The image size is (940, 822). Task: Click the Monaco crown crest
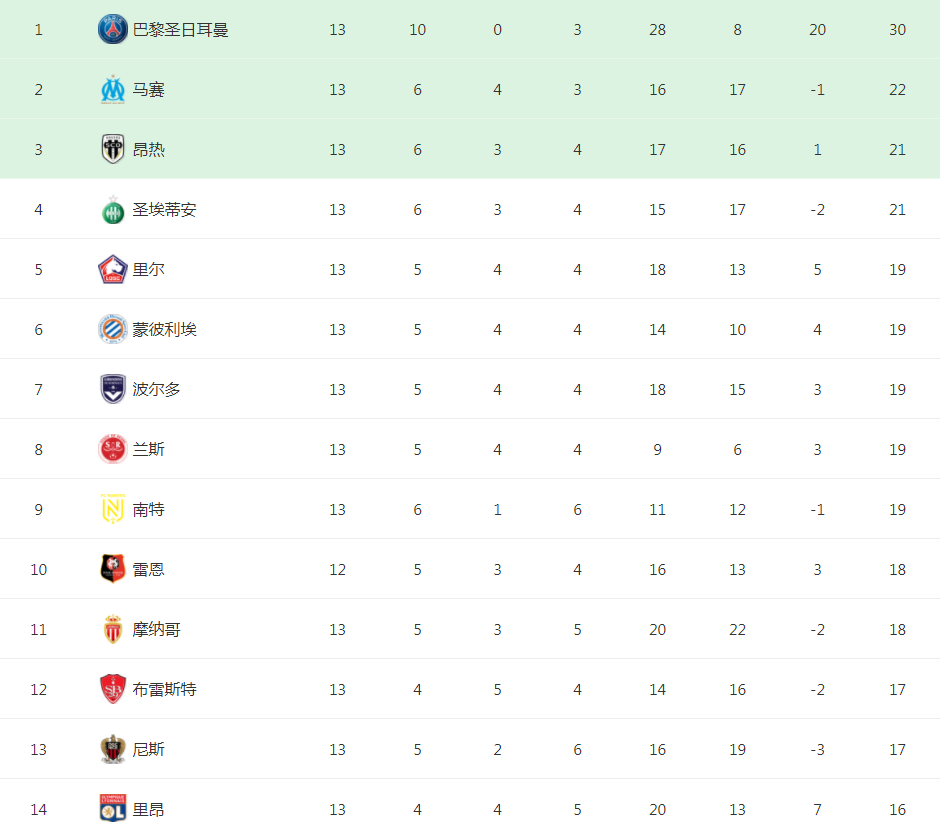(113, 629)
